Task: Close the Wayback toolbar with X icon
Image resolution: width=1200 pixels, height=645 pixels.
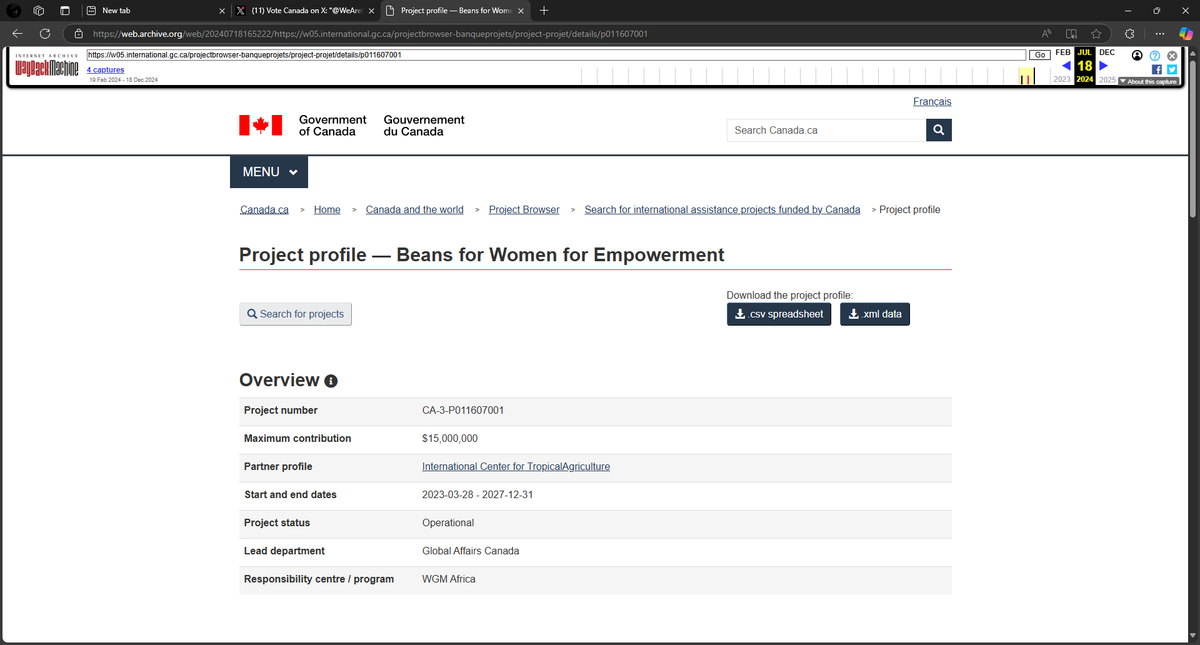Action: (x=1171, y=55)
